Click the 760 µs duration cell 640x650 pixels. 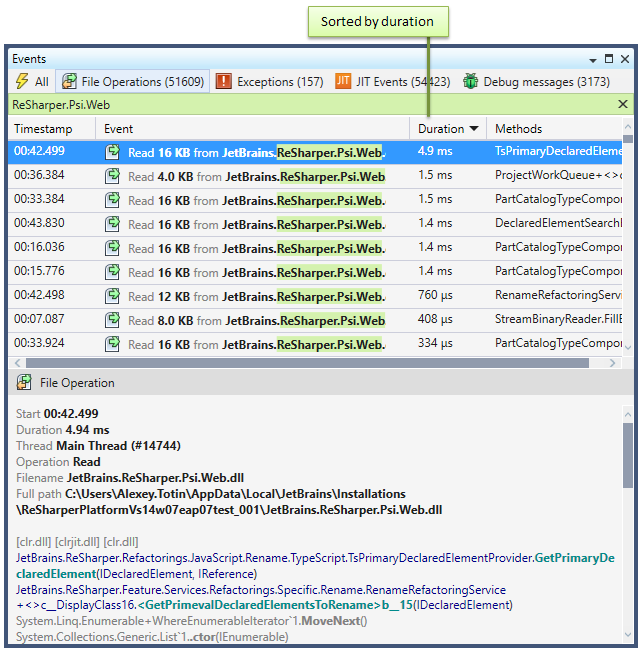[435, 295]
